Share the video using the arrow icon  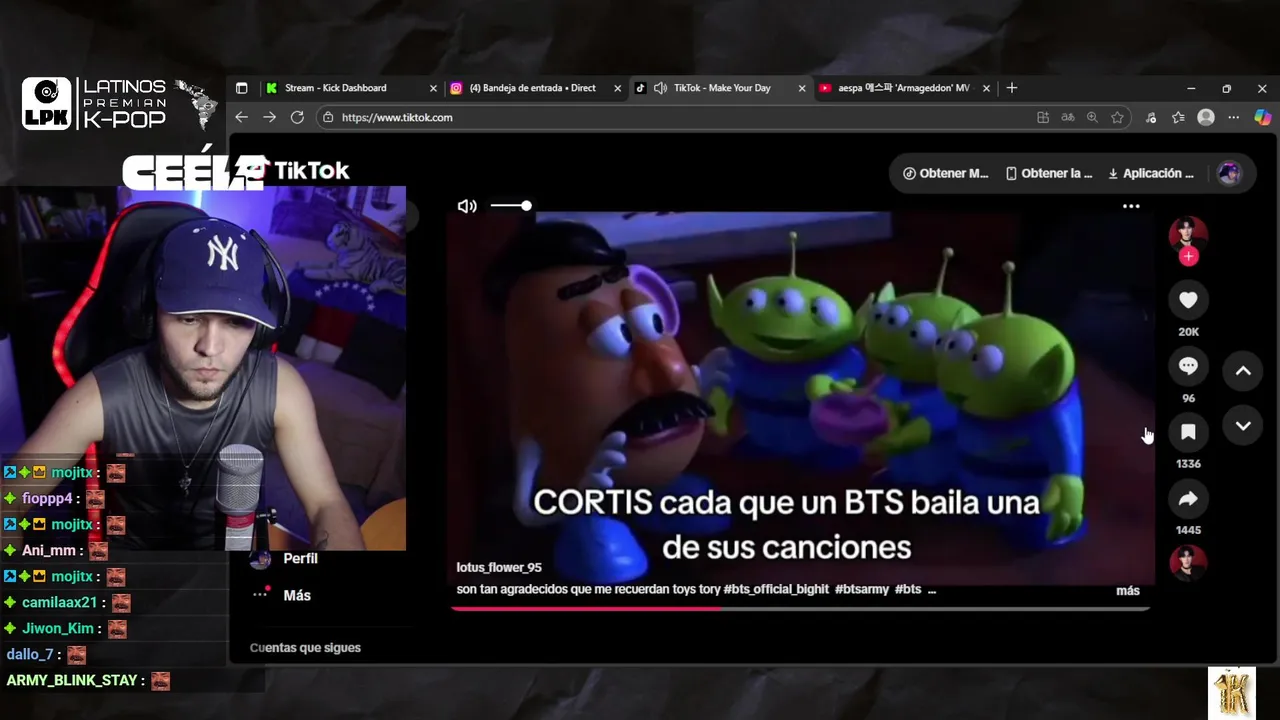click(x=1188, y=498)
